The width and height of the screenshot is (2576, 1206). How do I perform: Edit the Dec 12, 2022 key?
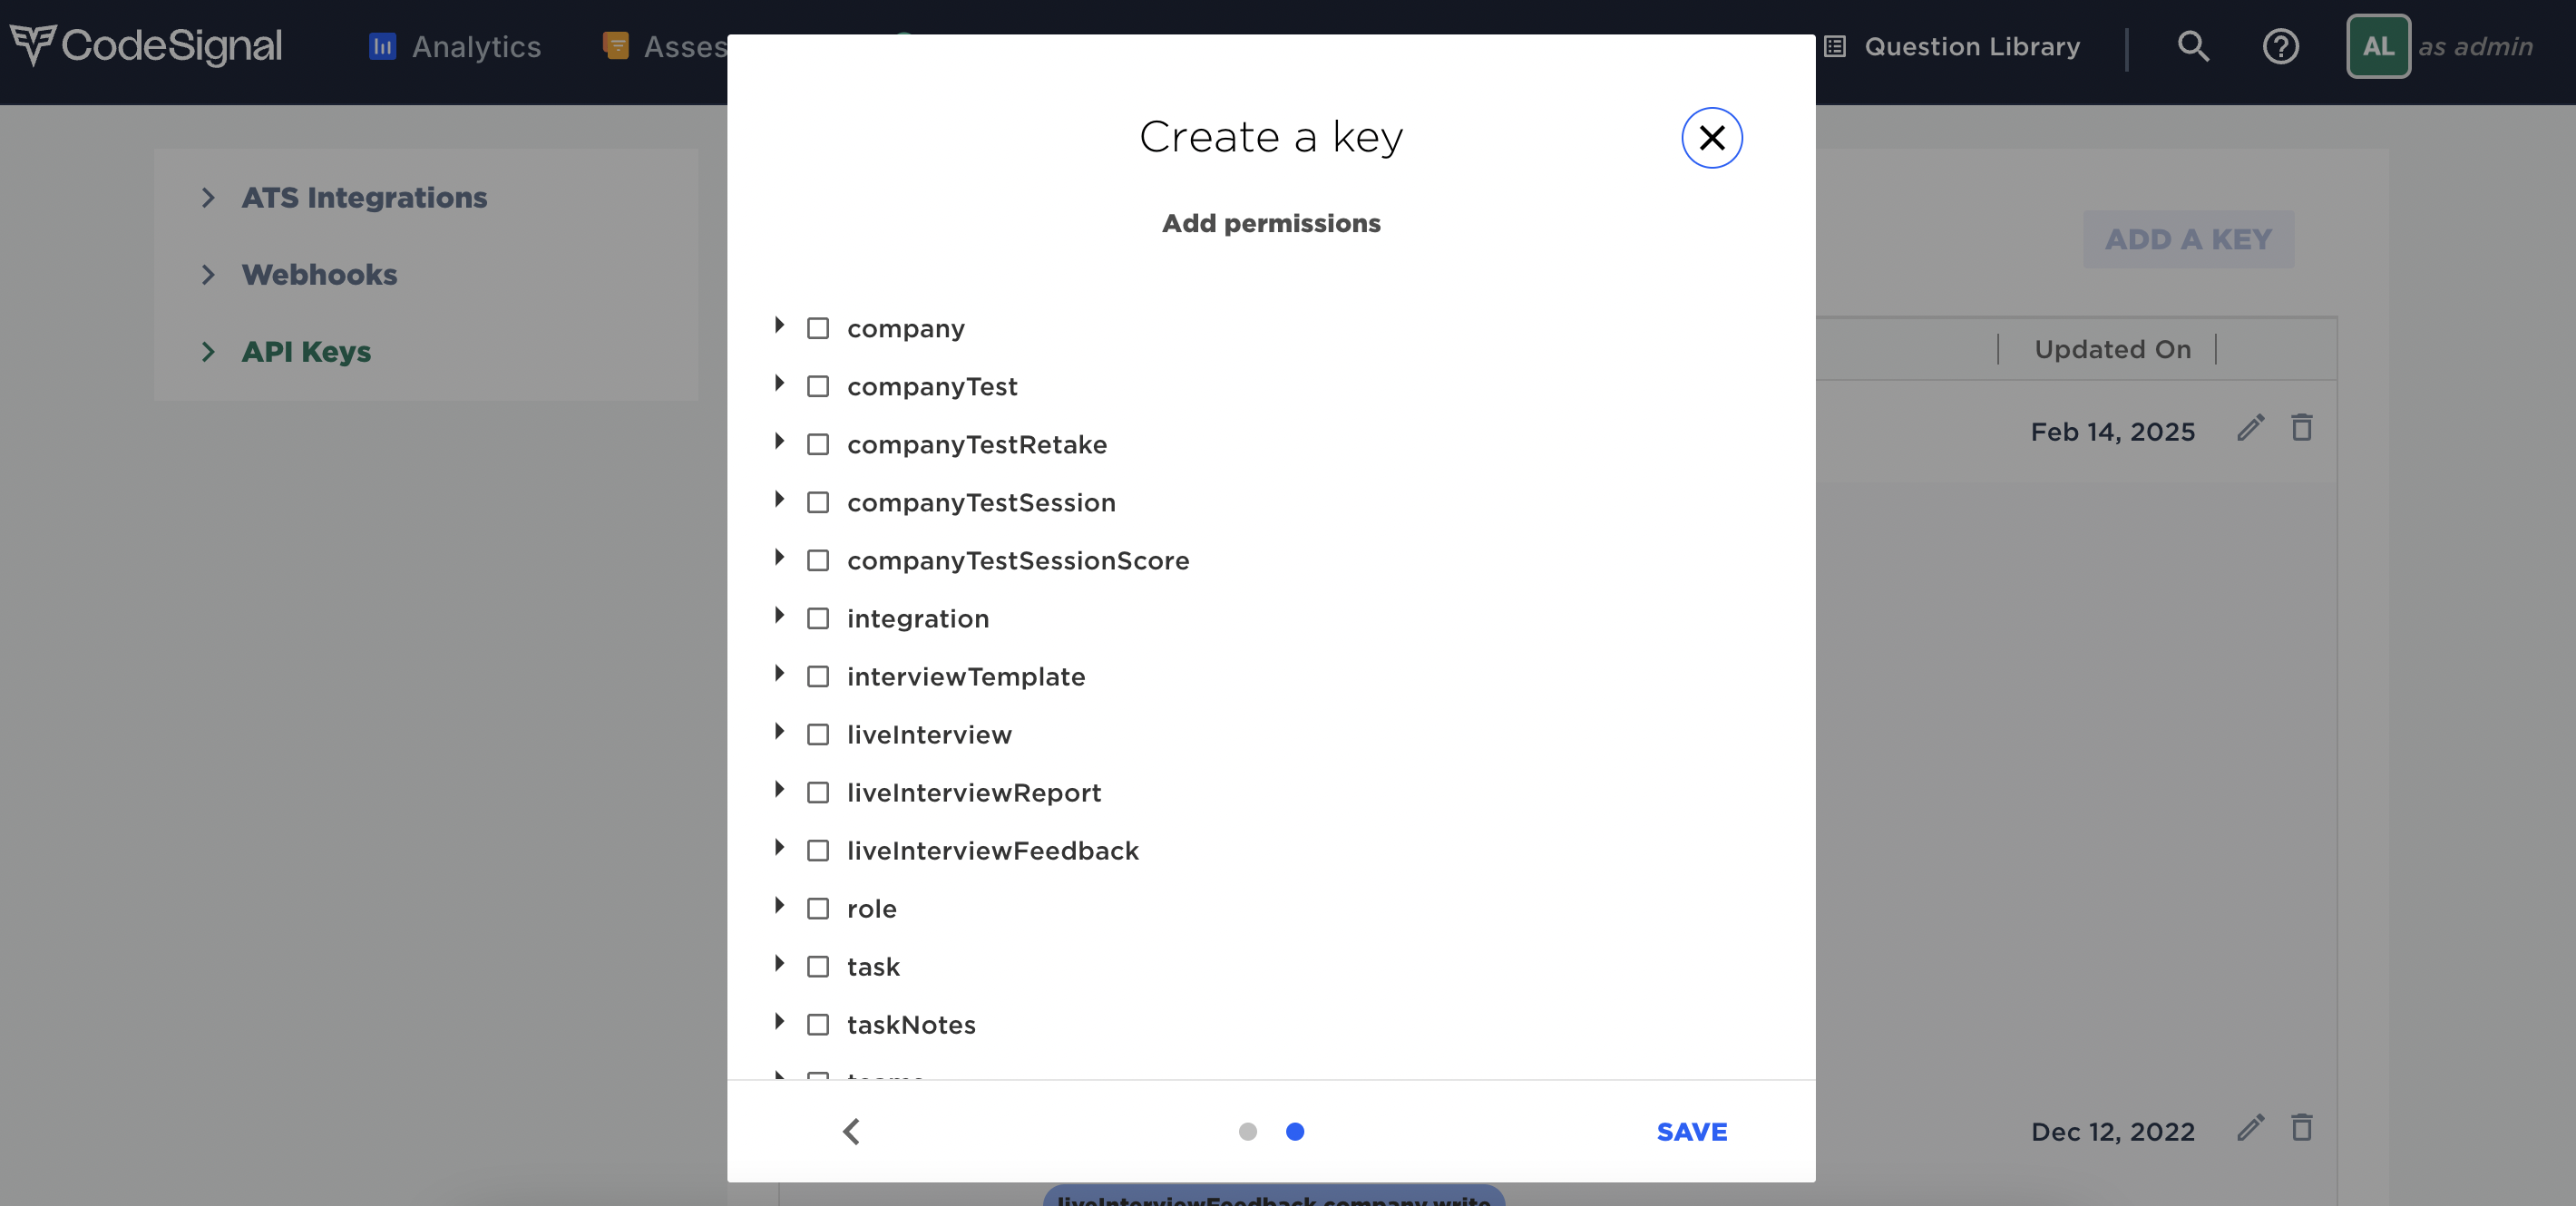click(2250, 1128)
